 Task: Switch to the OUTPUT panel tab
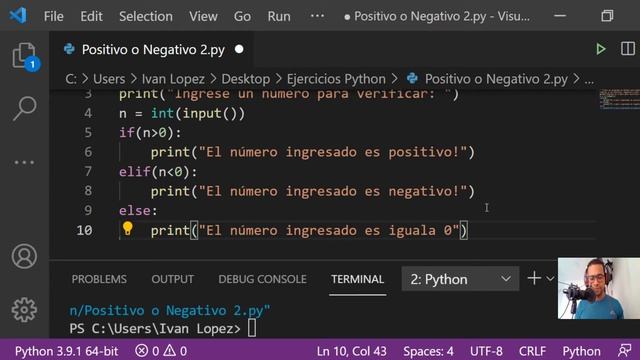[x=173, y=279]
